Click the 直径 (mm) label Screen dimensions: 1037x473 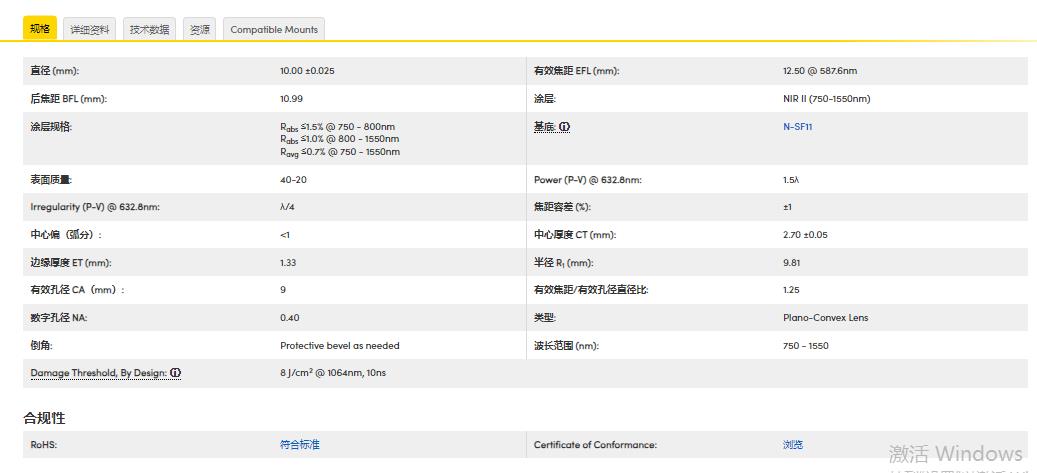click(x=54, y=71)
